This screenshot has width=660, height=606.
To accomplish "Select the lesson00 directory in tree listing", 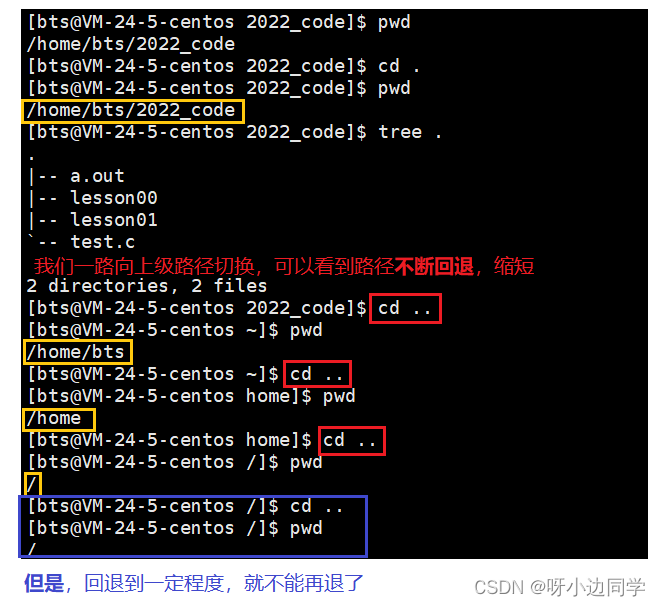I will click(114, 198).
